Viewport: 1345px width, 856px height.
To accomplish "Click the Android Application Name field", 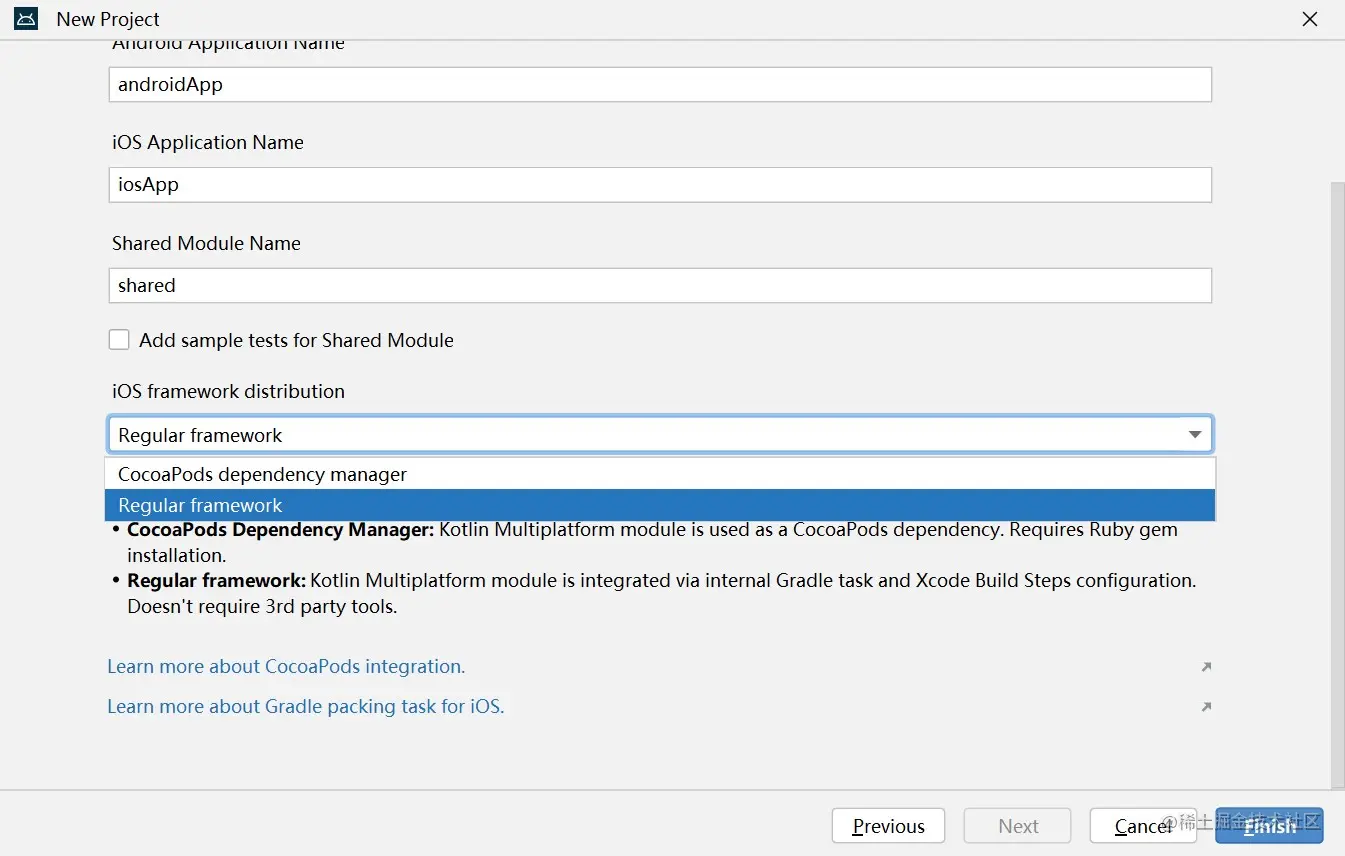I will point(660,85).
